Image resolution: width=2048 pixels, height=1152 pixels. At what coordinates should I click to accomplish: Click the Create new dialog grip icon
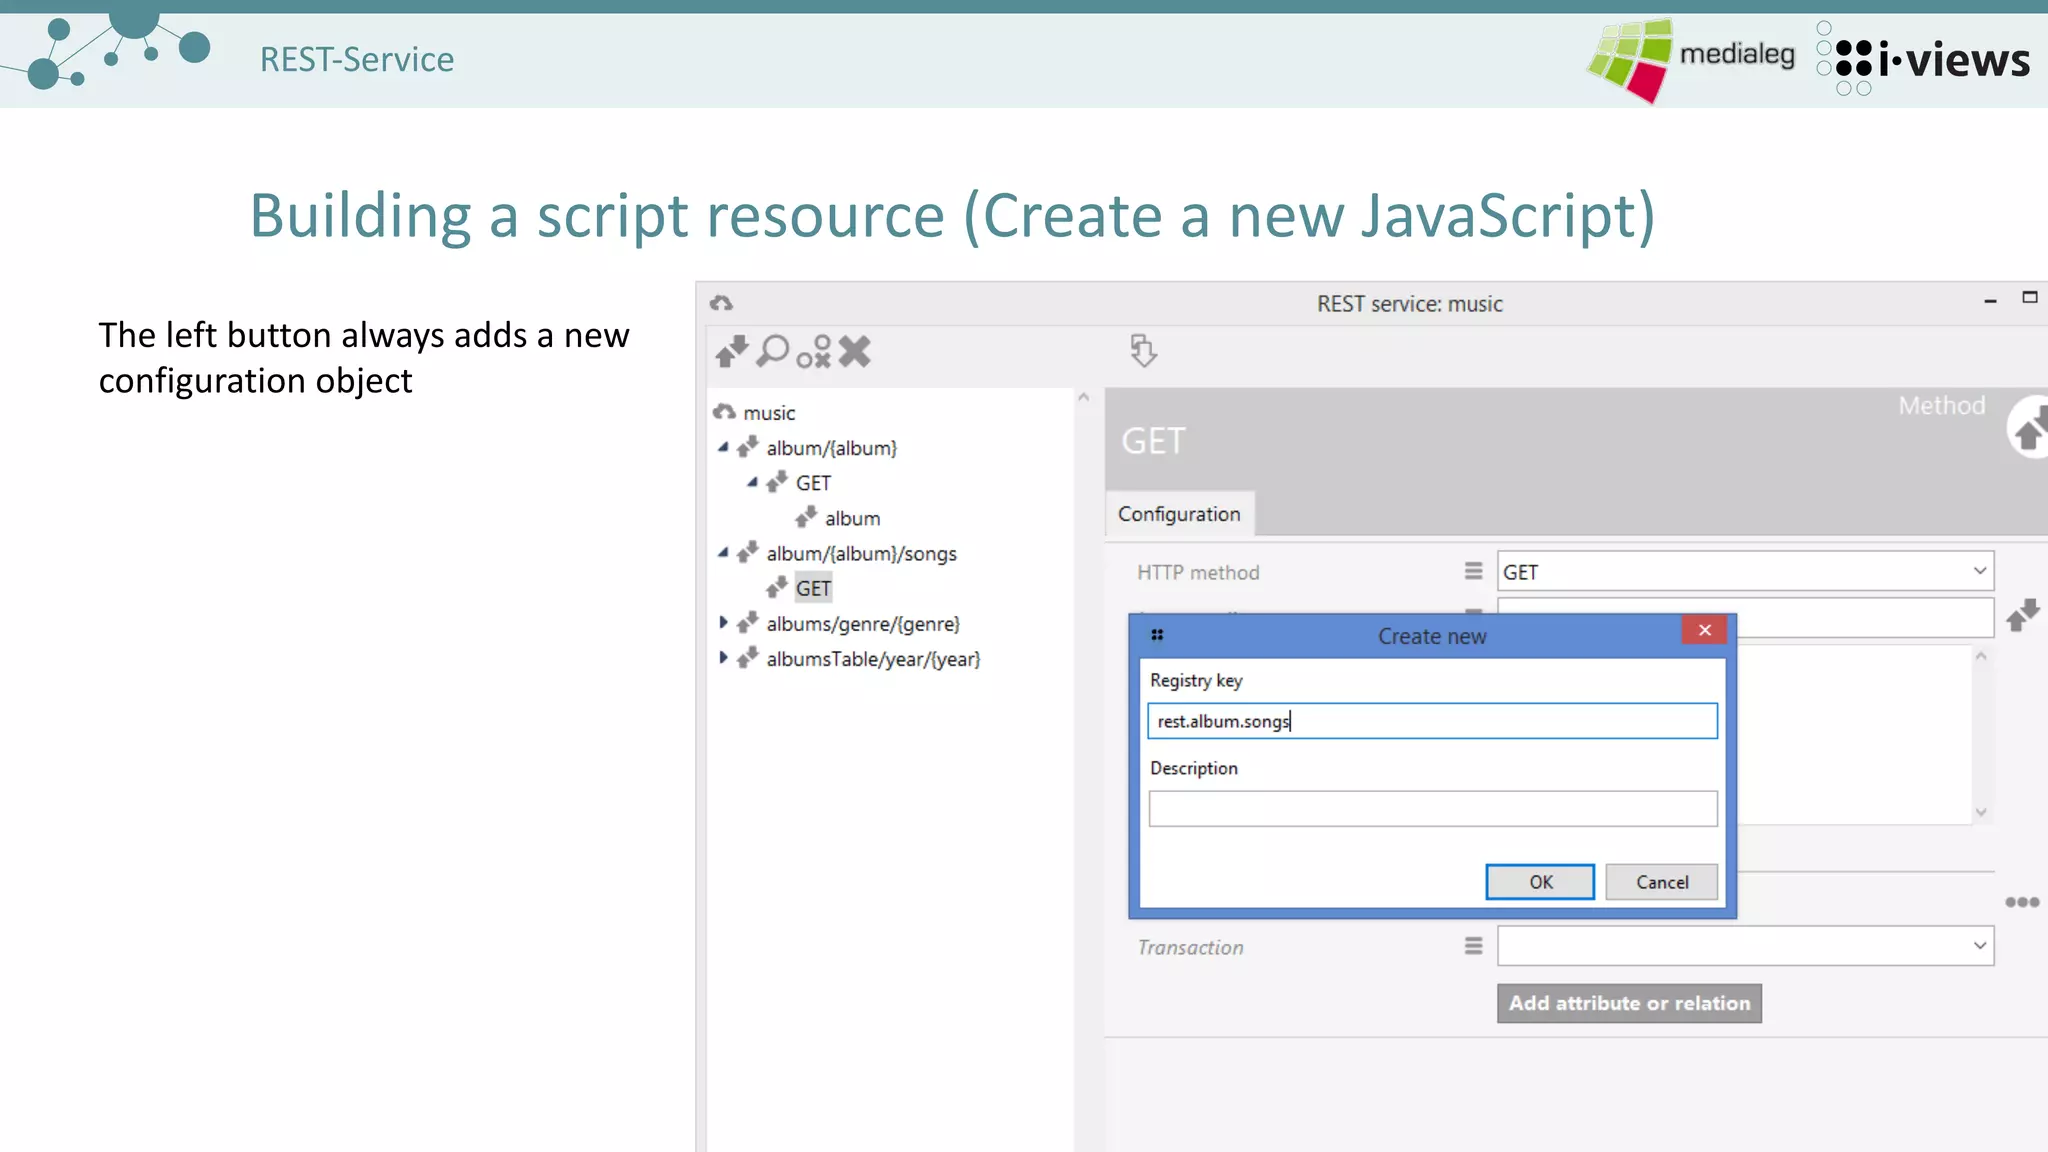tap(1157, 635)
